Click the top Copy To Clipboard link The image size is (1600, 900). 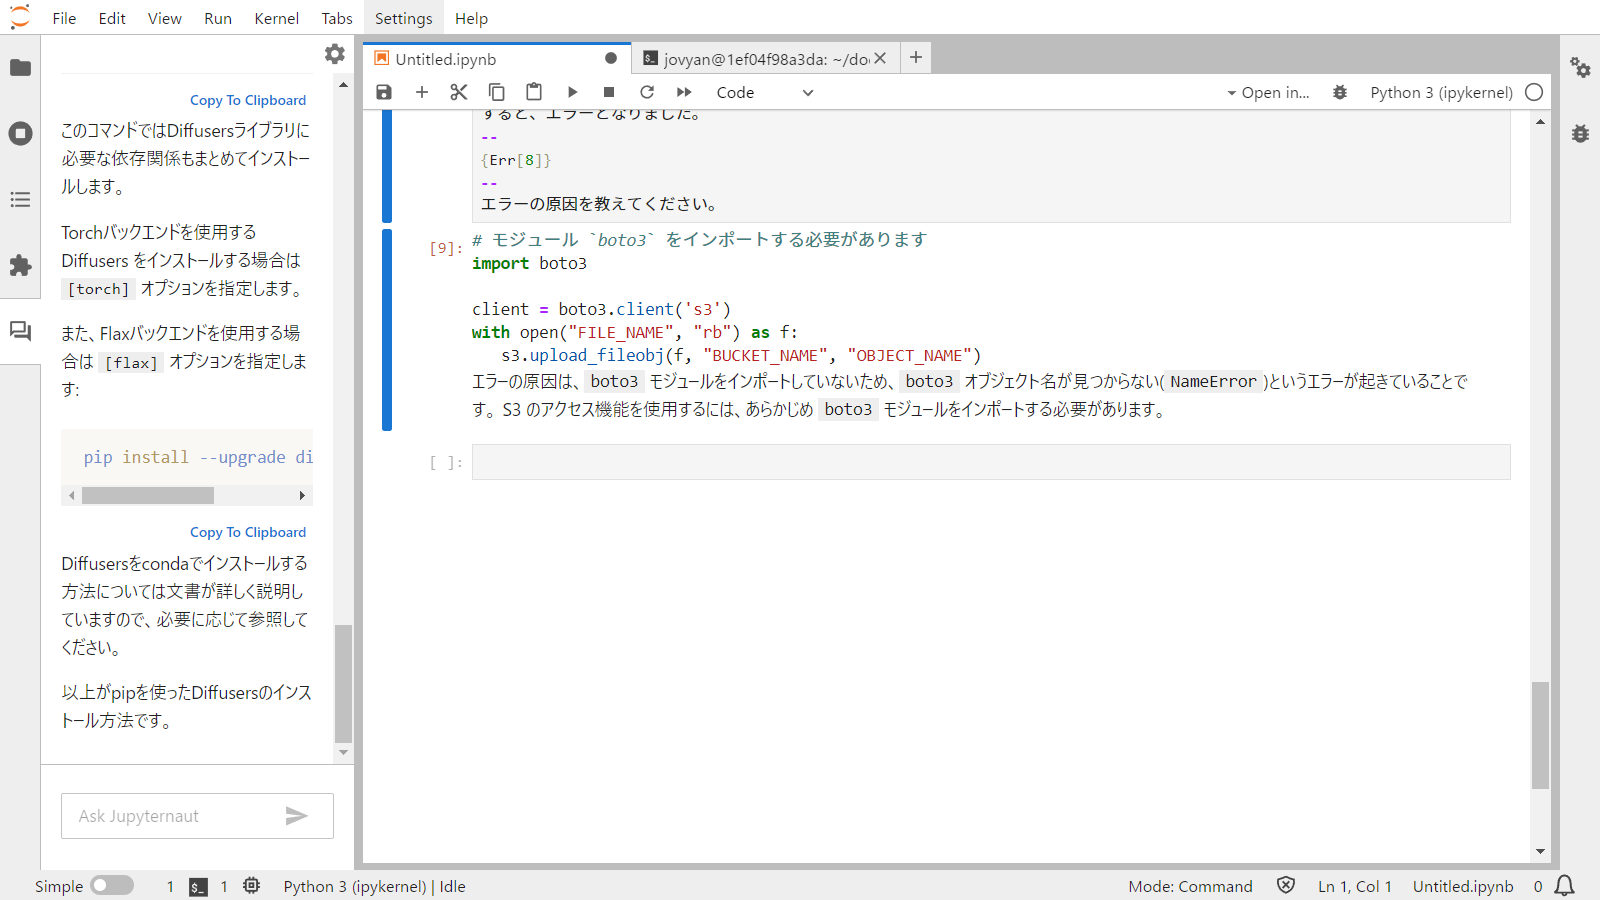248,100
